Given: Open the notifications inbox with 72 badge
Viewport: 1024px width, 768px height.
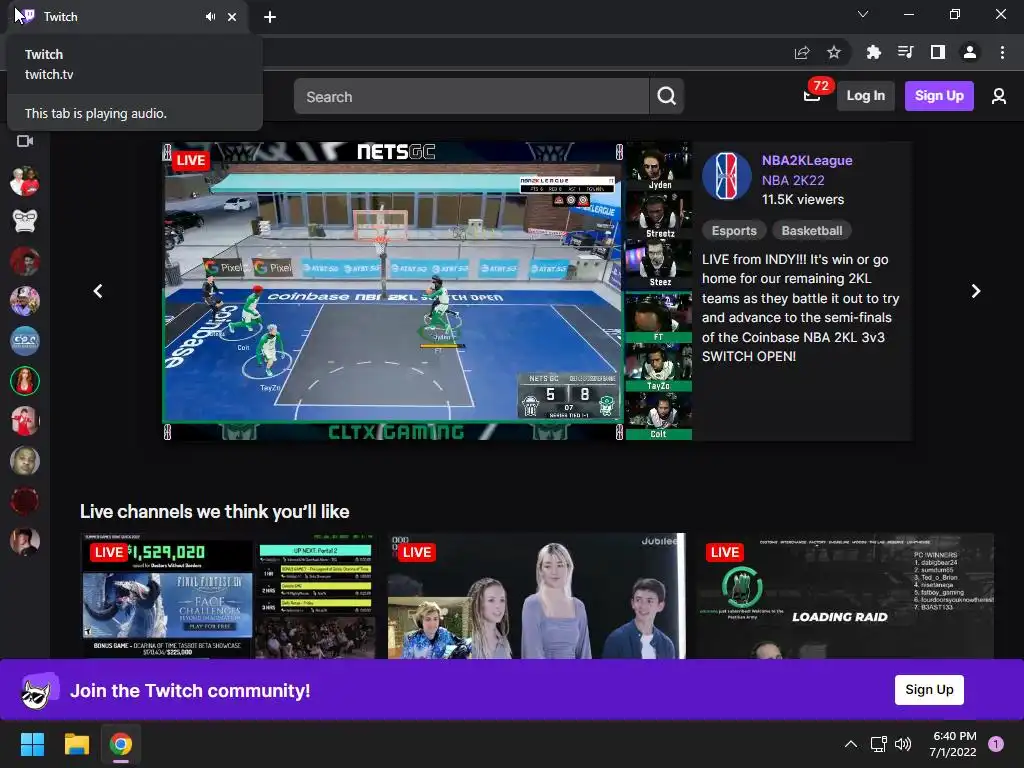Looking at the screenshot, I should 812,96.
